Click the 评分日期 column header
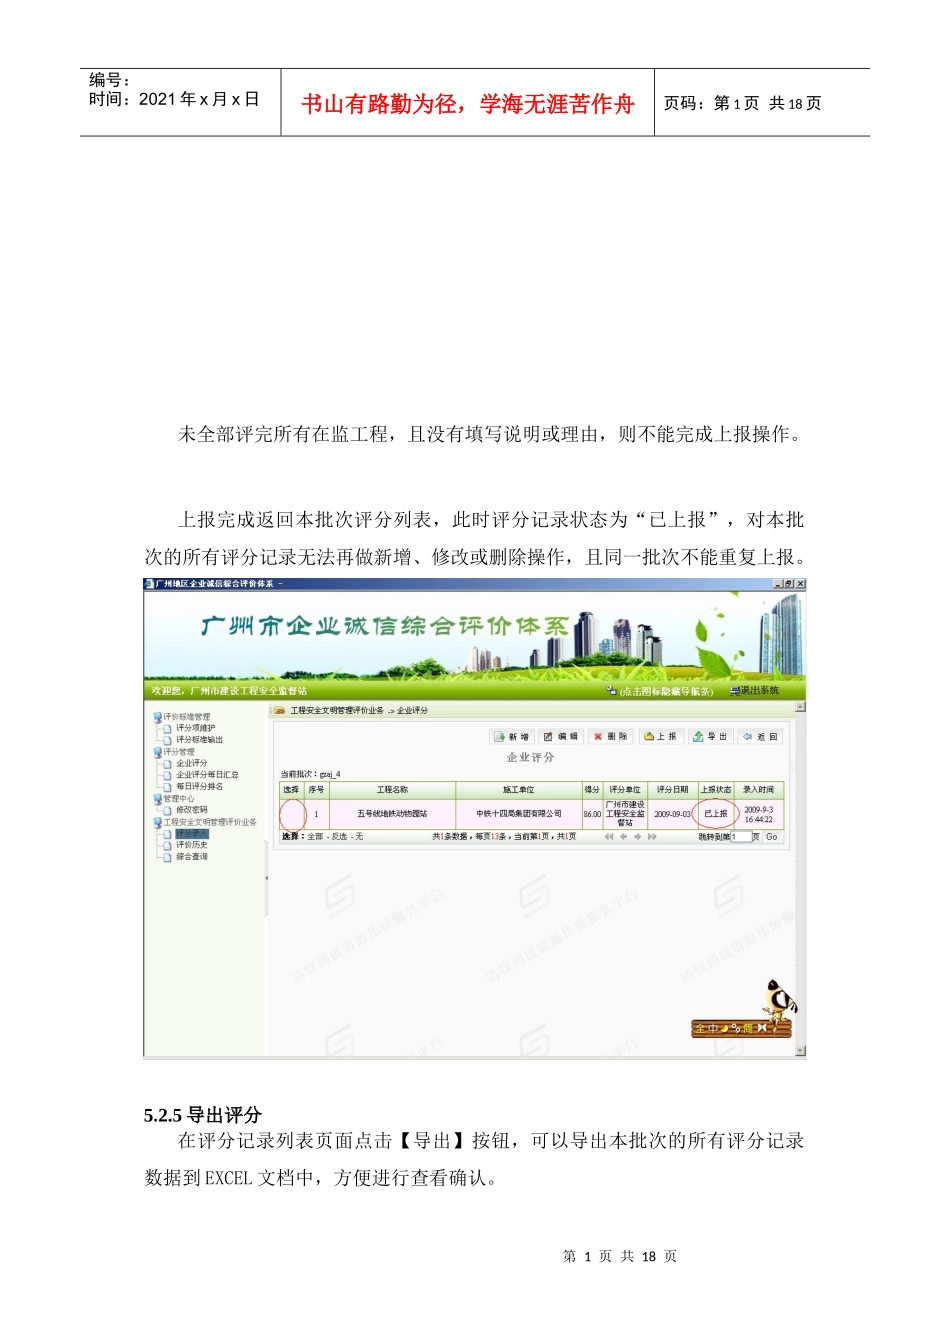 point(672,790)
